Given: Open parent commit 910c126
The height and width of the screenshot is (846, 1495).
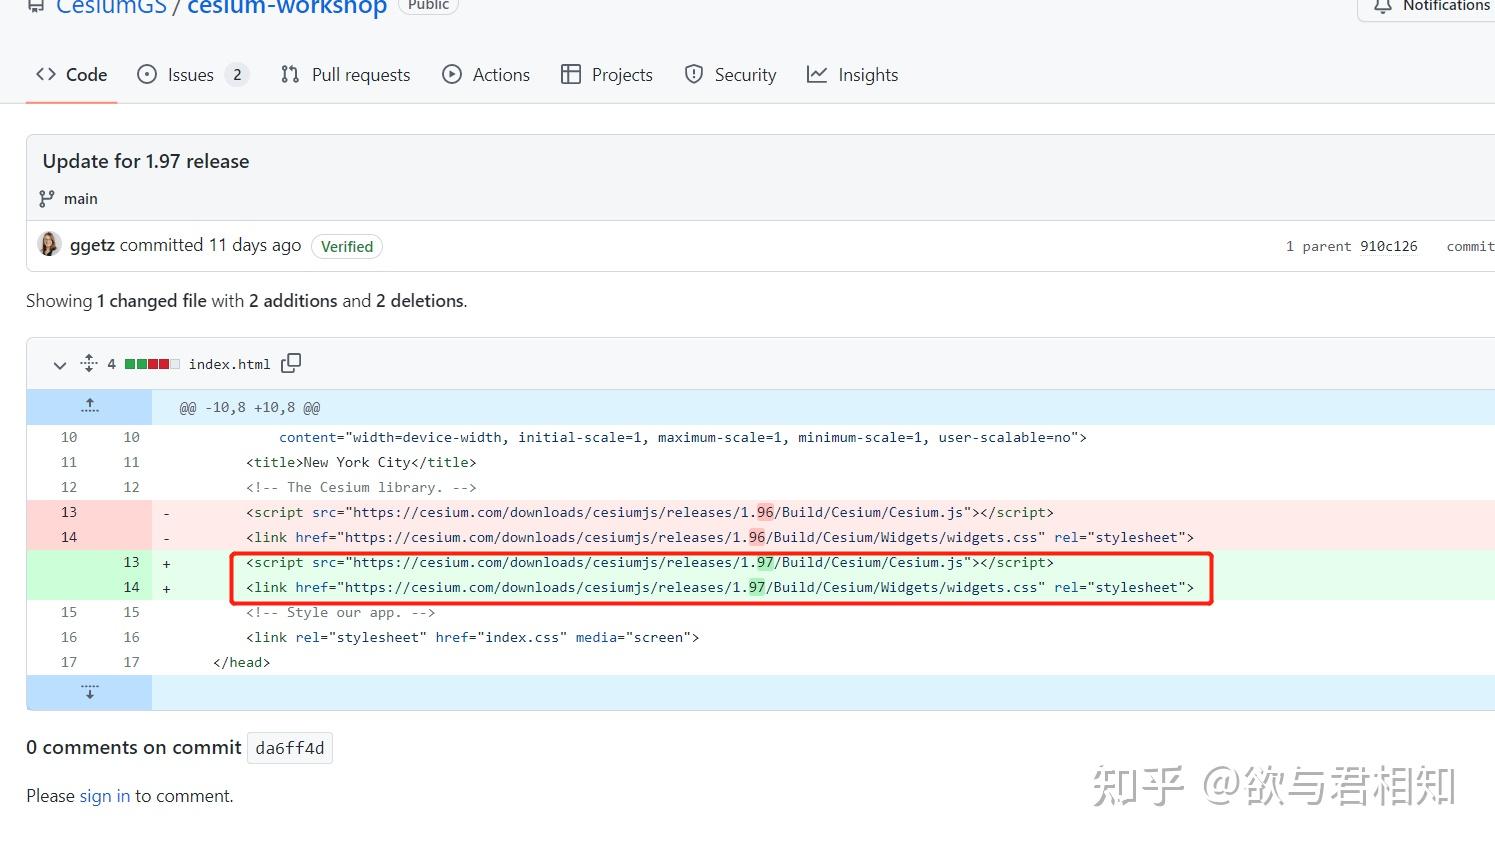Looking at the screenshot, I should click(x=1388, y=245).
